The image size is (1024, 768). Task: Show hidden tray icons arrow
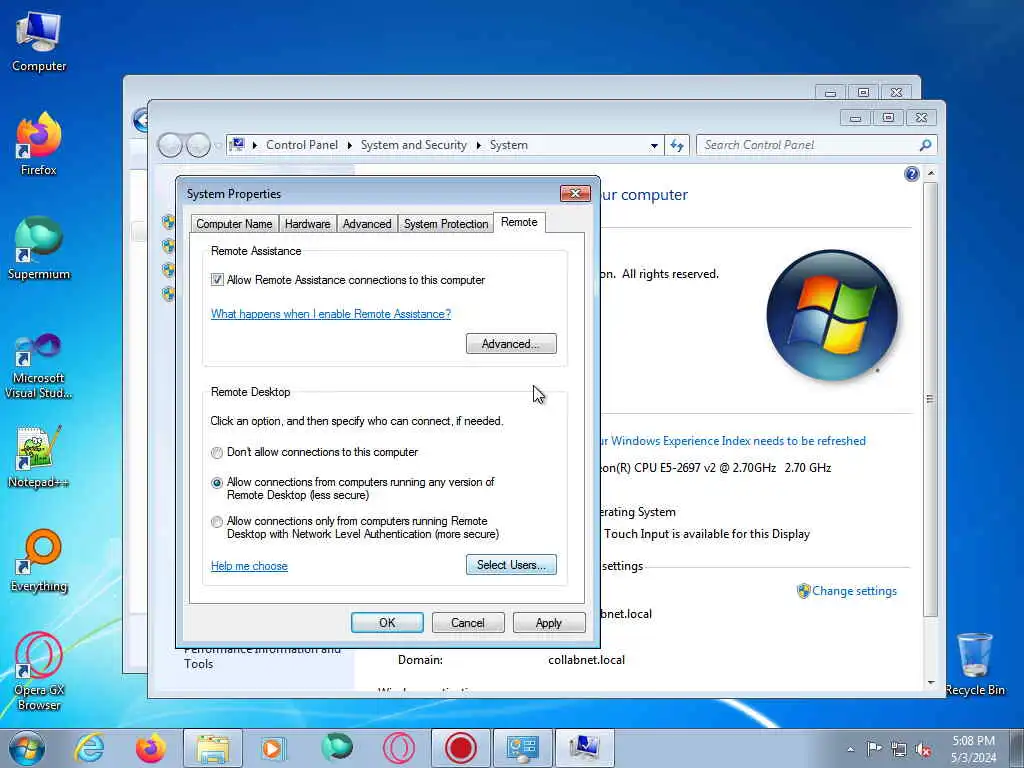pyautogui.click(x=850, y=749)
